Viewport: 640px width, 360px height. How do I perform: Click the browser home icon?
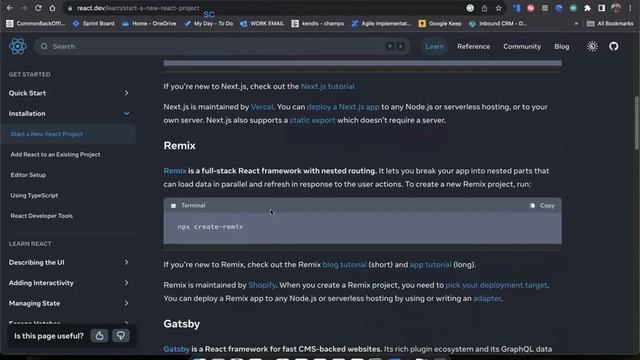52,8
